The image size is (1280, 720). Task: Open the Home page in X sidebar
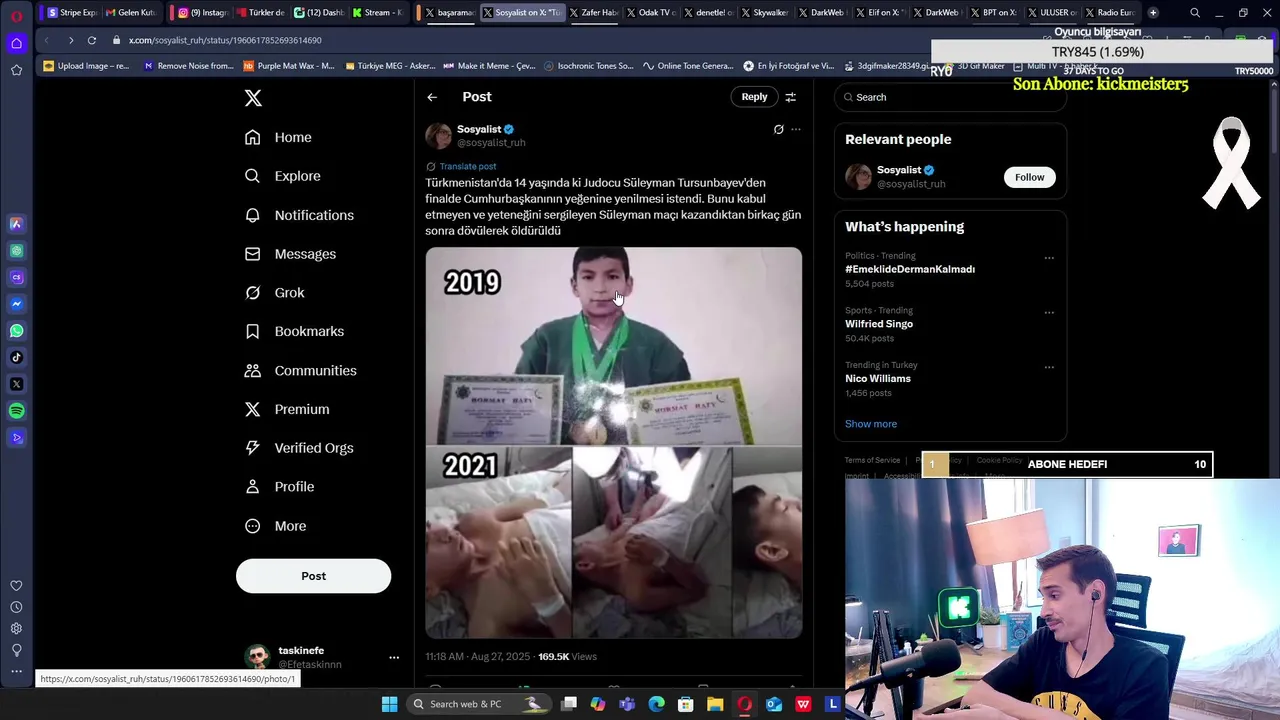(x=279, y=137)
